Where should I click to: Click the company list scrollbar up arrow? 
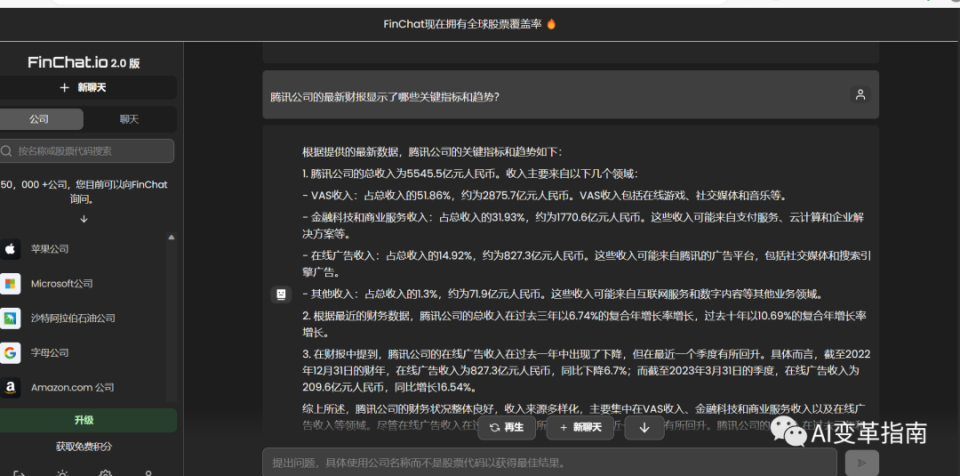pyautogui.click(x=171, y=237)
